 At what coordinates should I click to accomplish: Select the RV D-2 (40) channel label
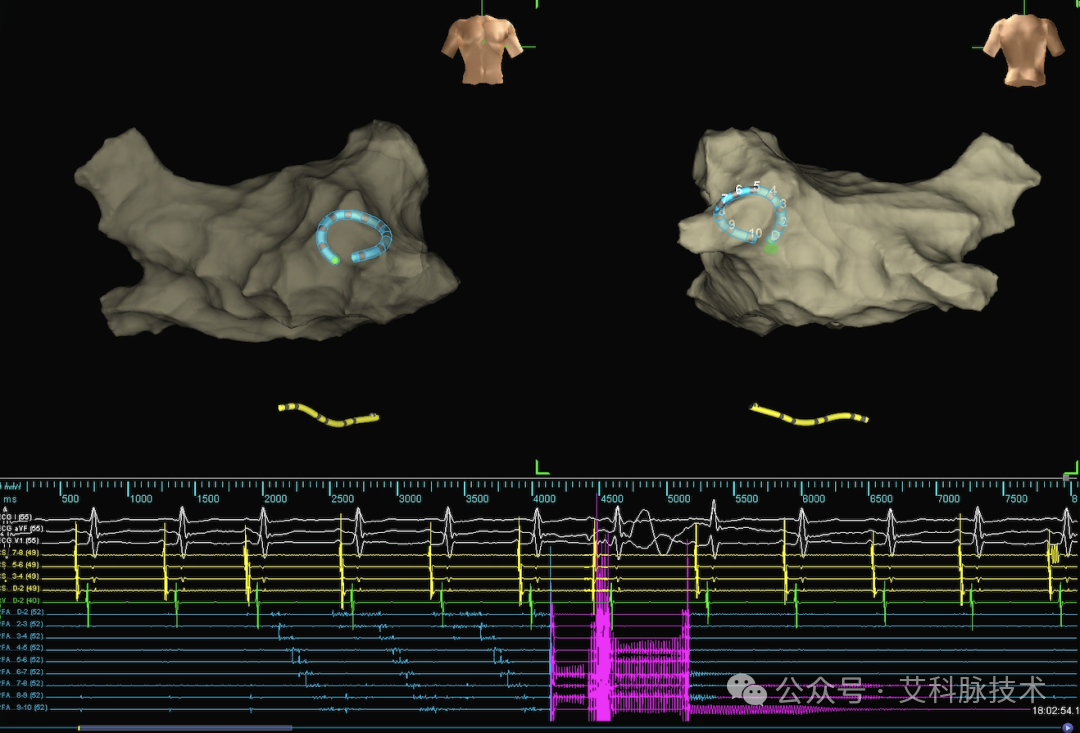pos(20,601)
